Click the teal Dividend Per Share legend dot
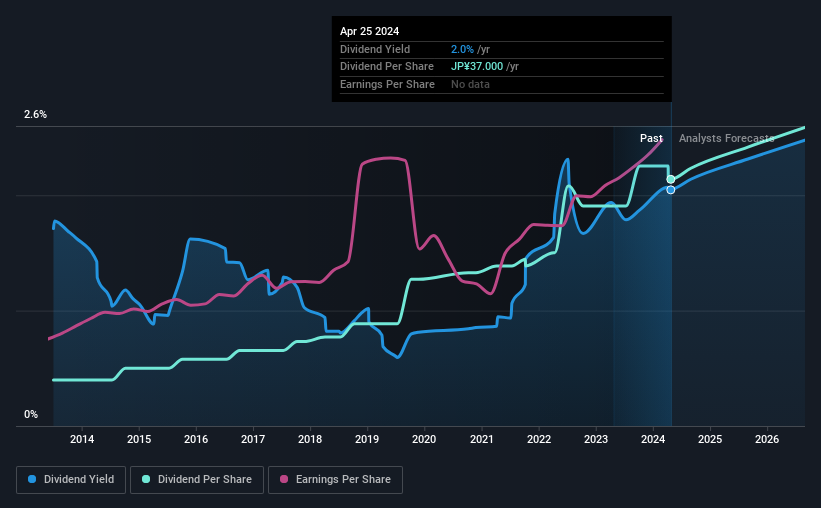 click(146, 479)
